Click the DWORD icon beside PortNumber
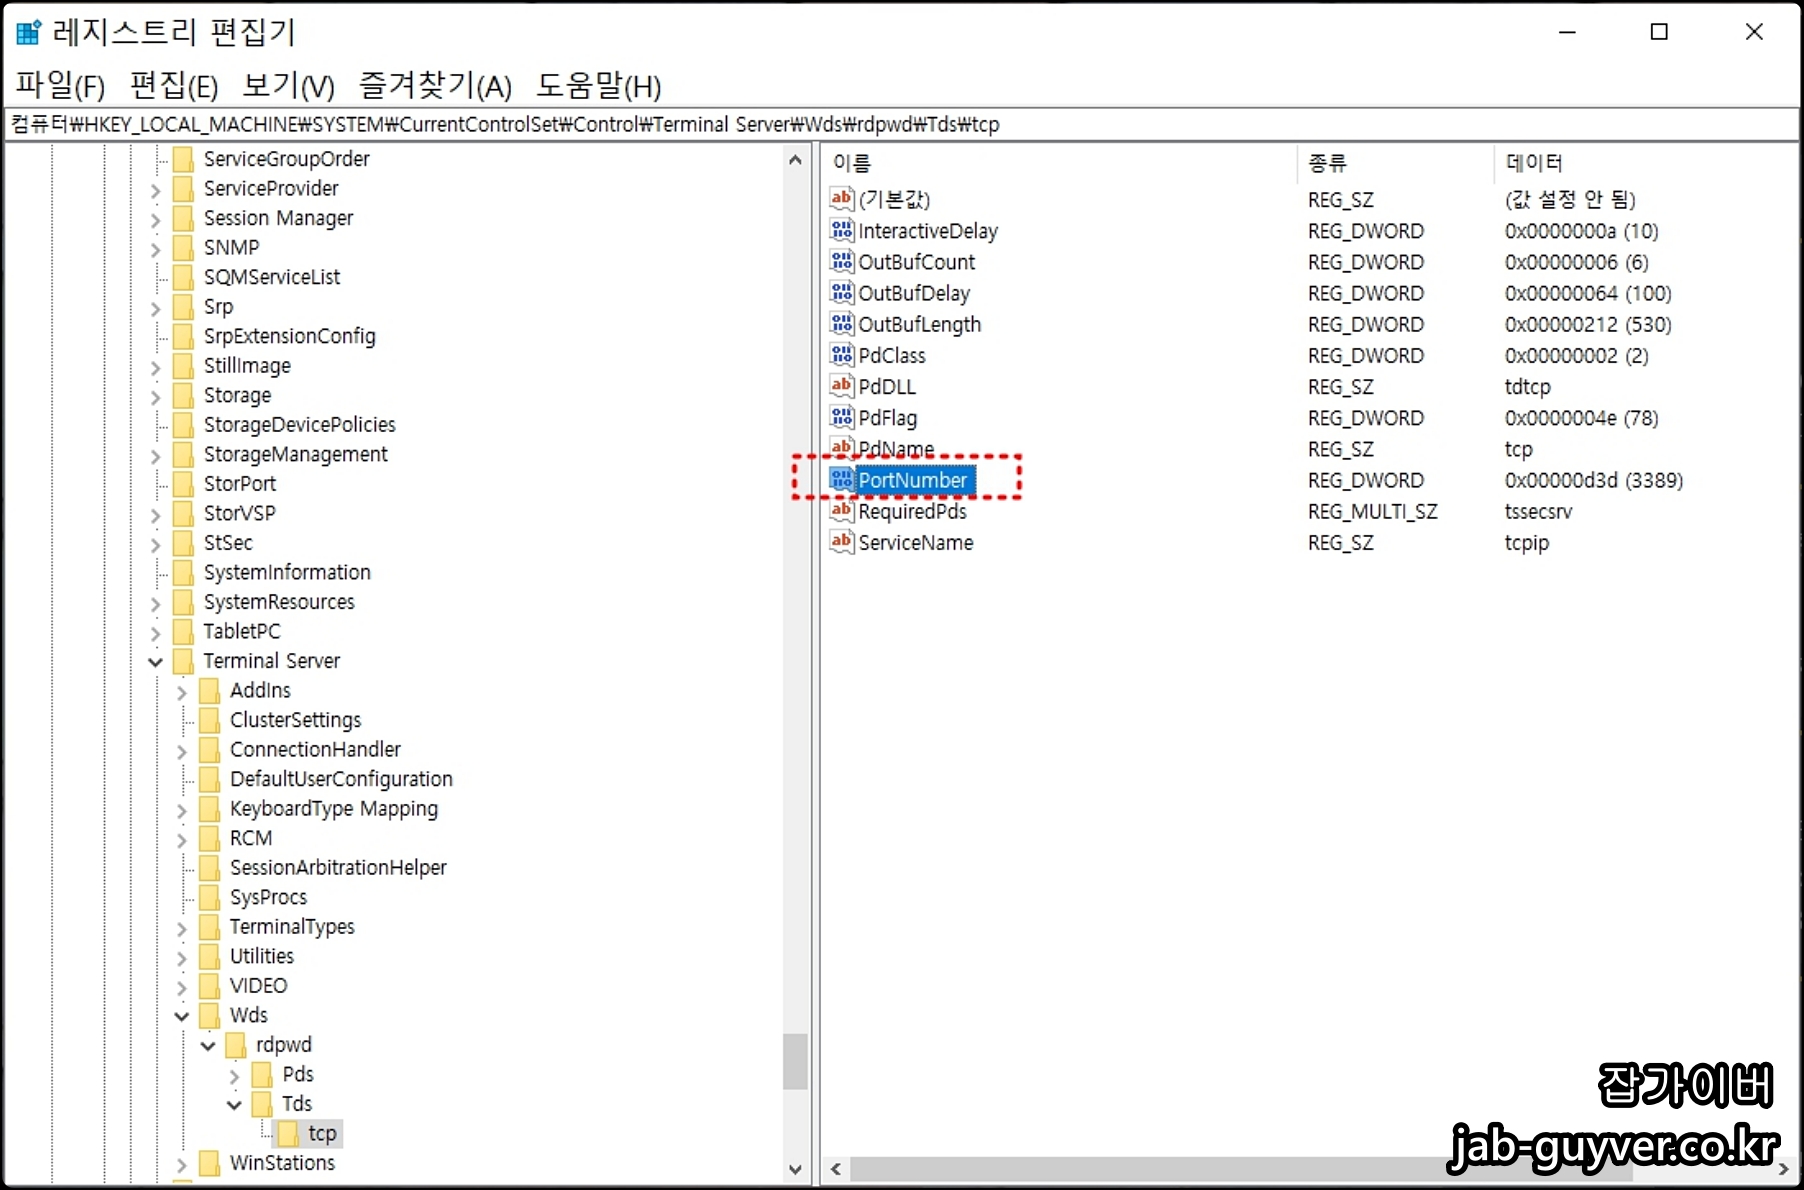The height and width of the screenshot is (1190, 1804). [842, 480]
